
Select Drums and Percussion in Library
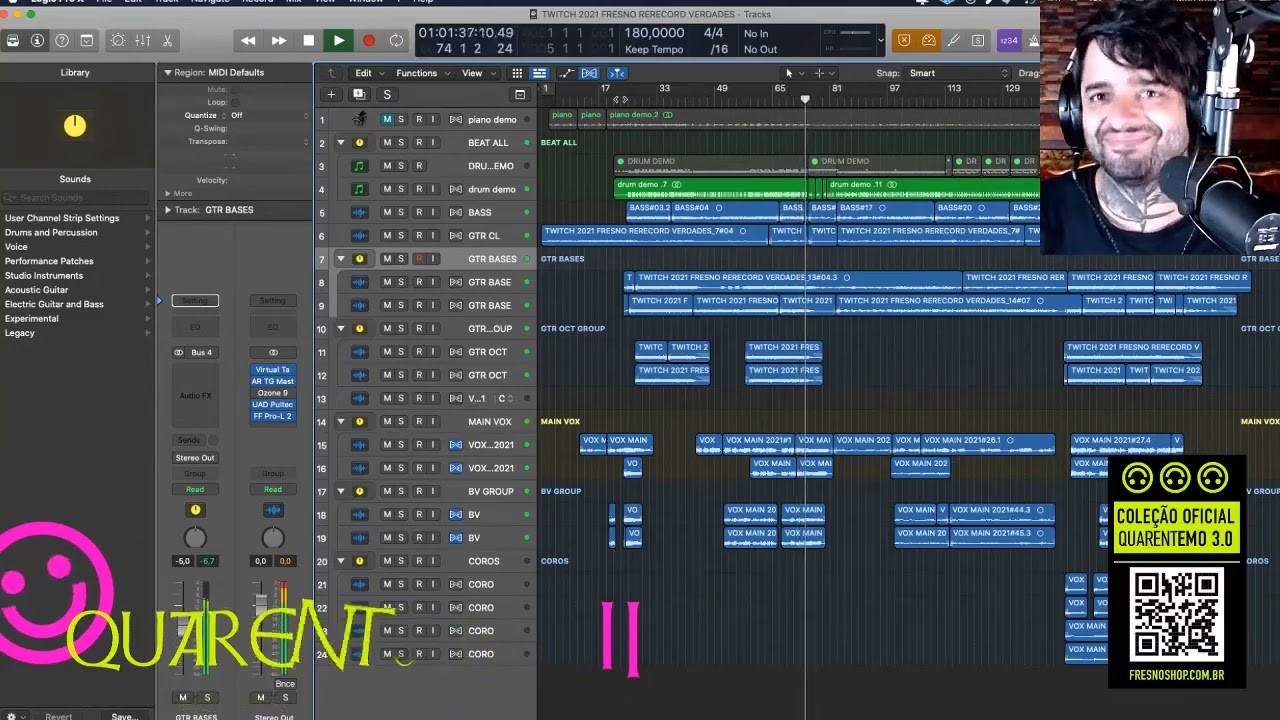coord(51,233)
